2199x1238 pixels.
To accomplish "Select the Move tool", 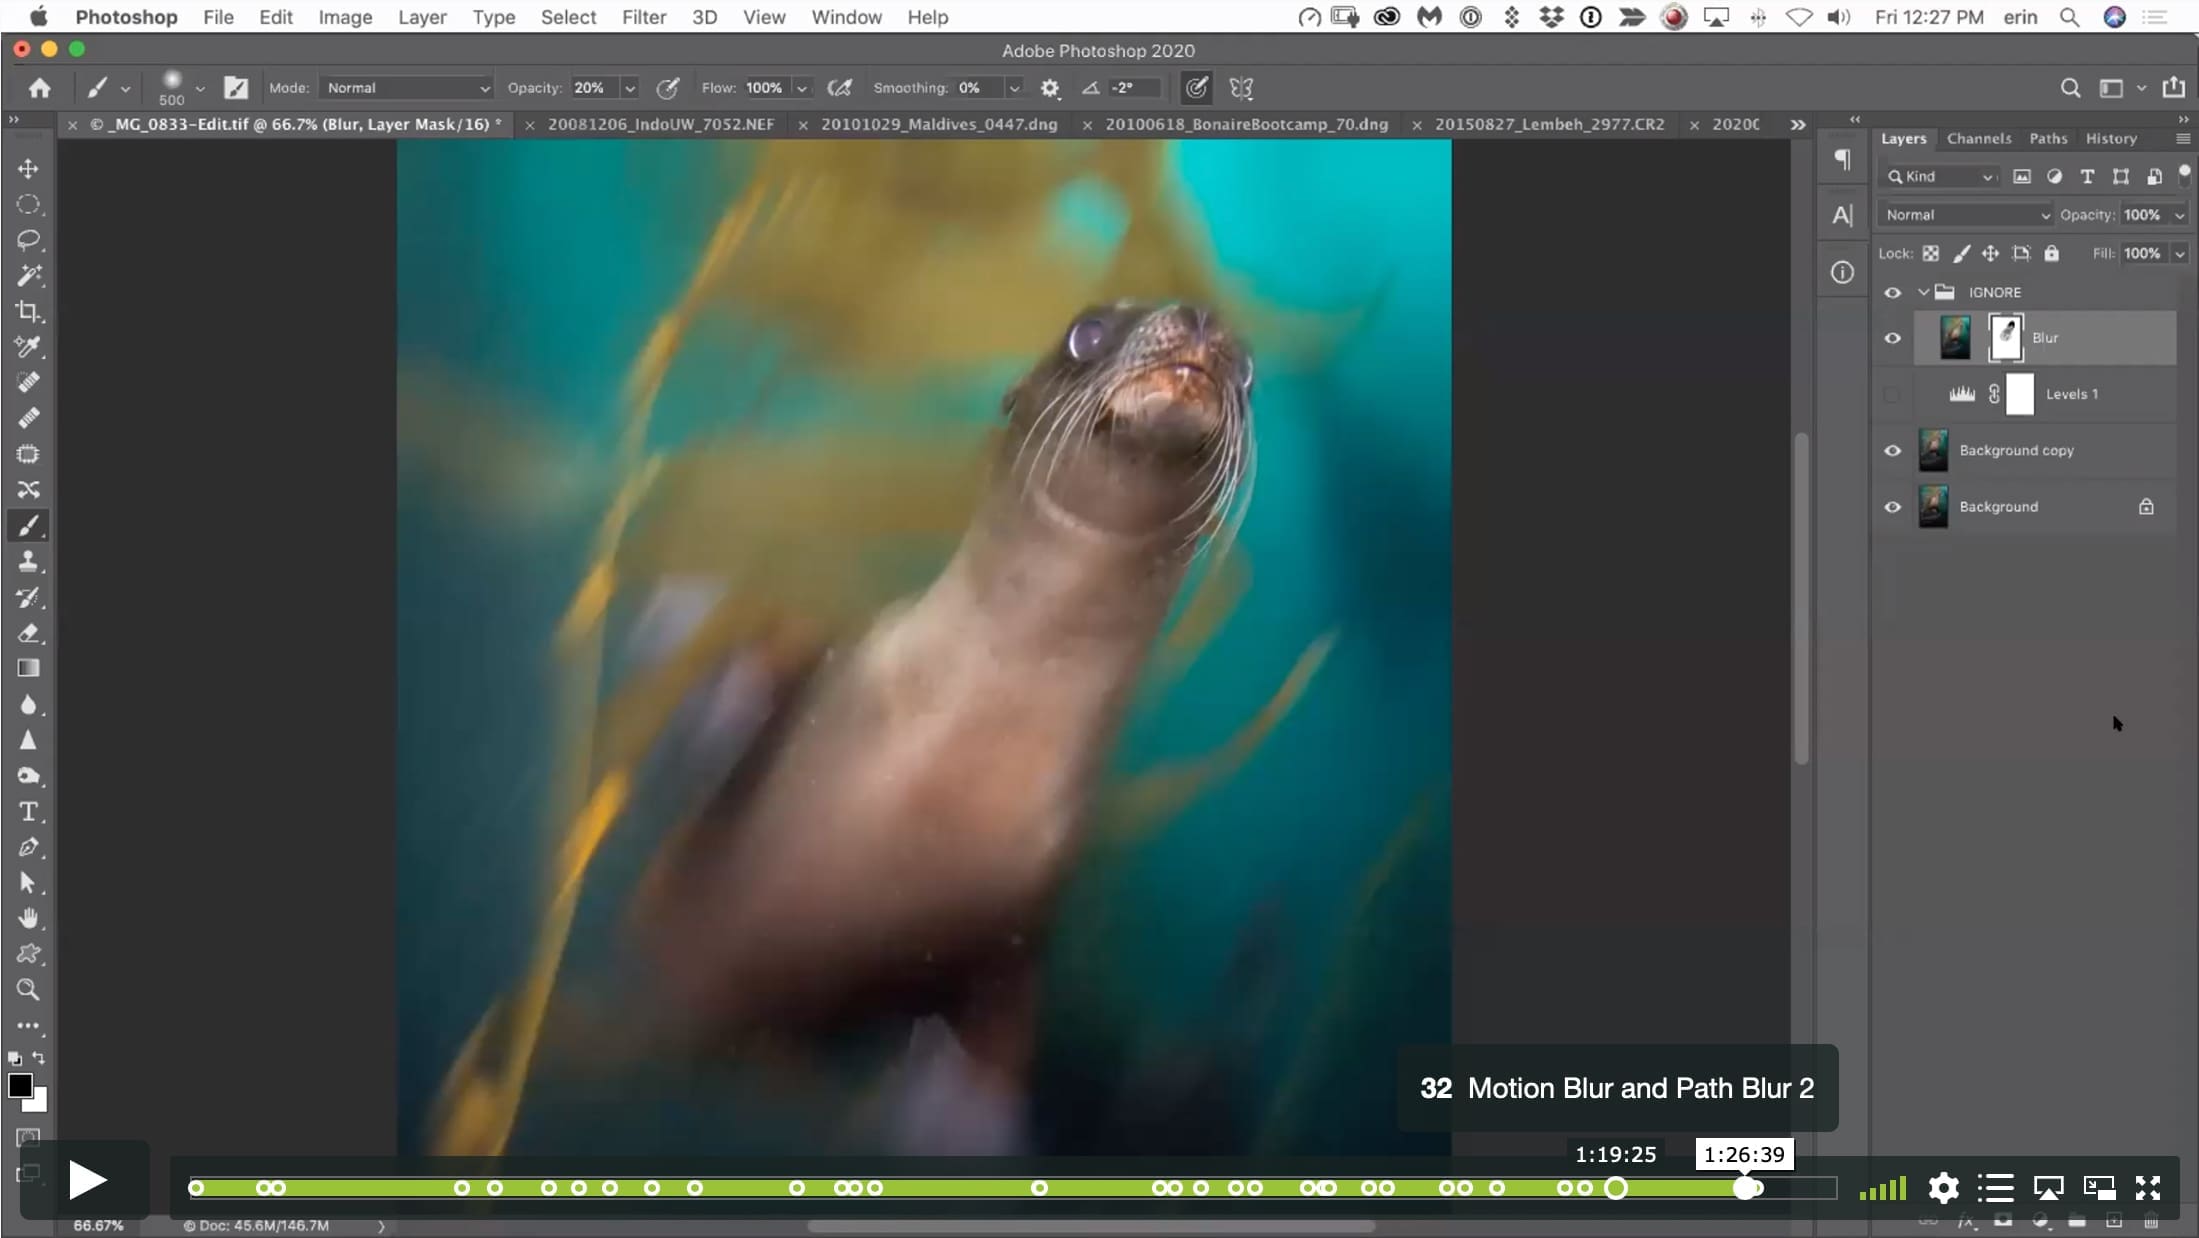I will point(28,168).
